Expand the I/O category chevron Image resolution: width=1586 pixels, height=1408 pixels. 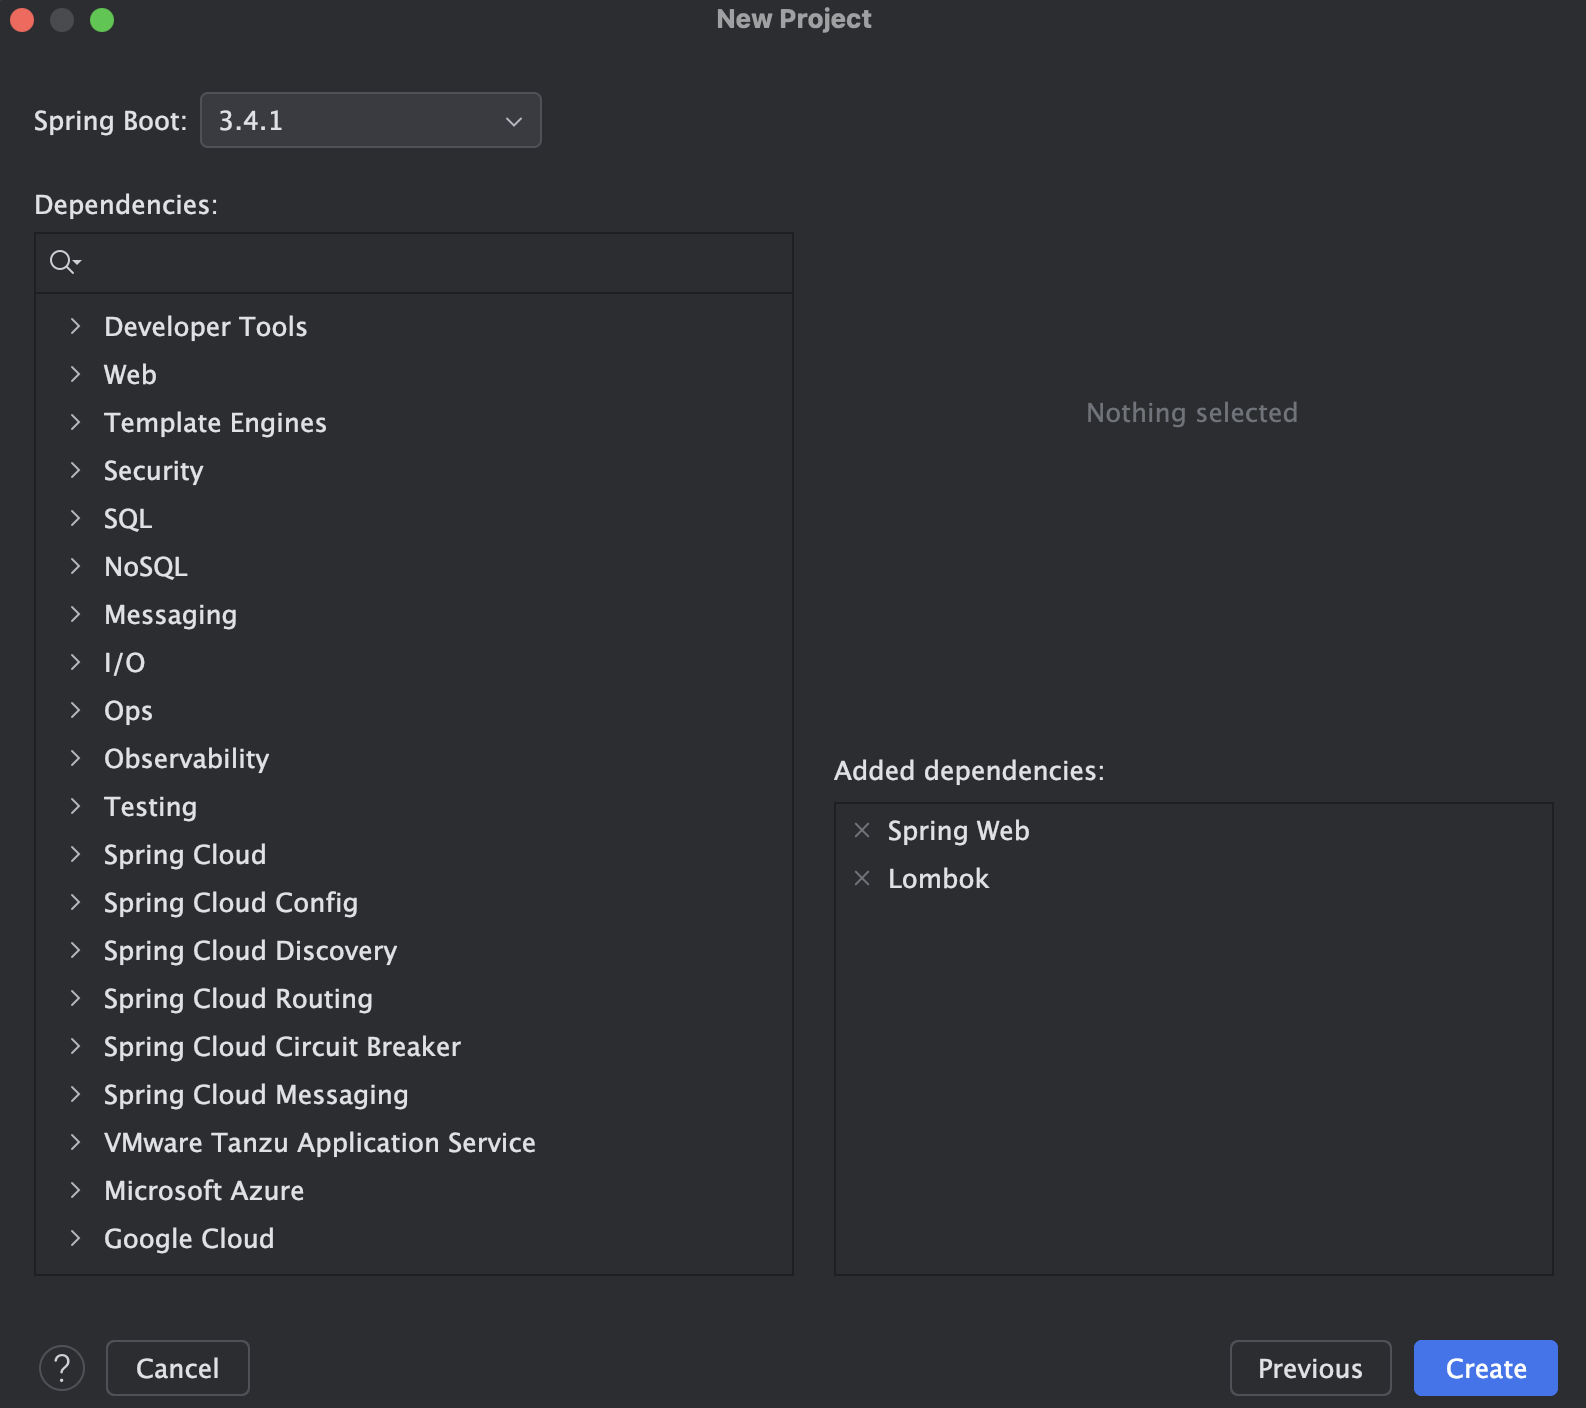75,662
